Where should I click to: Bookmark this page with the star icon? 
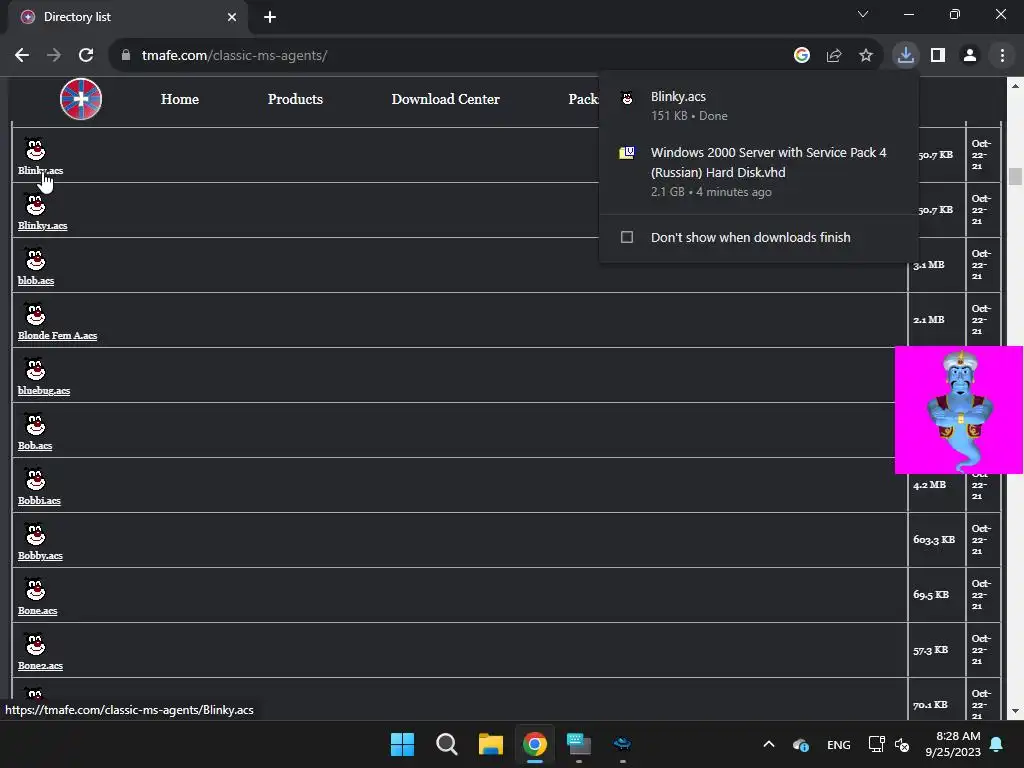866,56
